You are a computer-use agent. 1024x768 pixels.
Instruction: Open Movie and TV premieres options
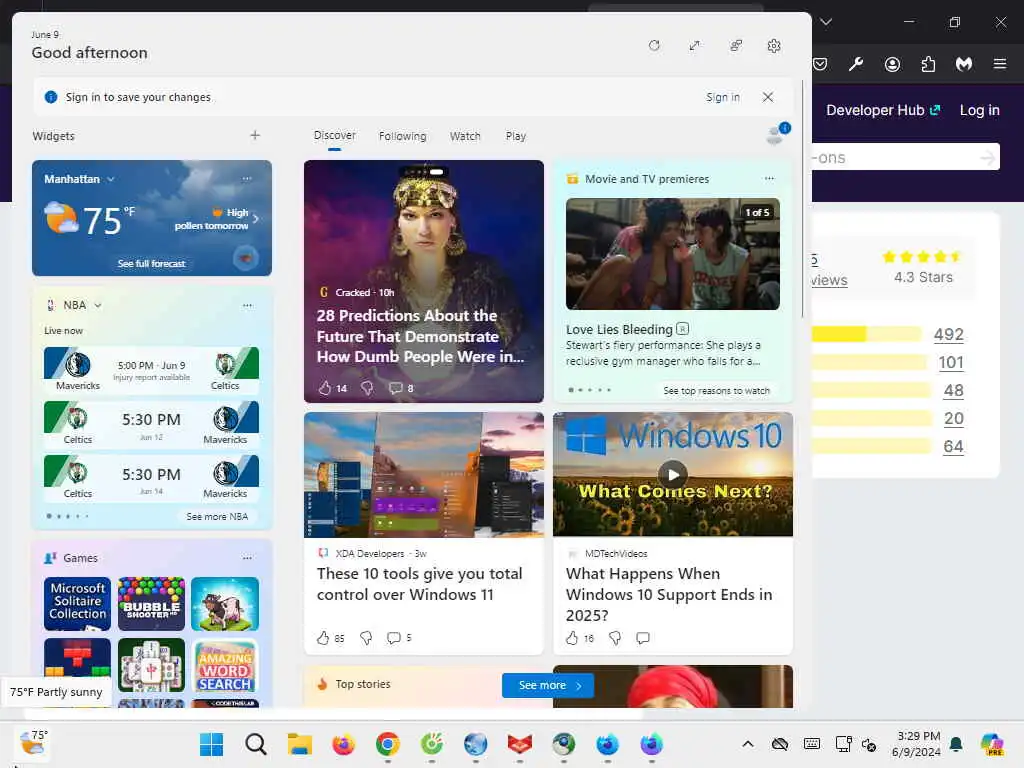pyautogui.click(x=769, y=178)
